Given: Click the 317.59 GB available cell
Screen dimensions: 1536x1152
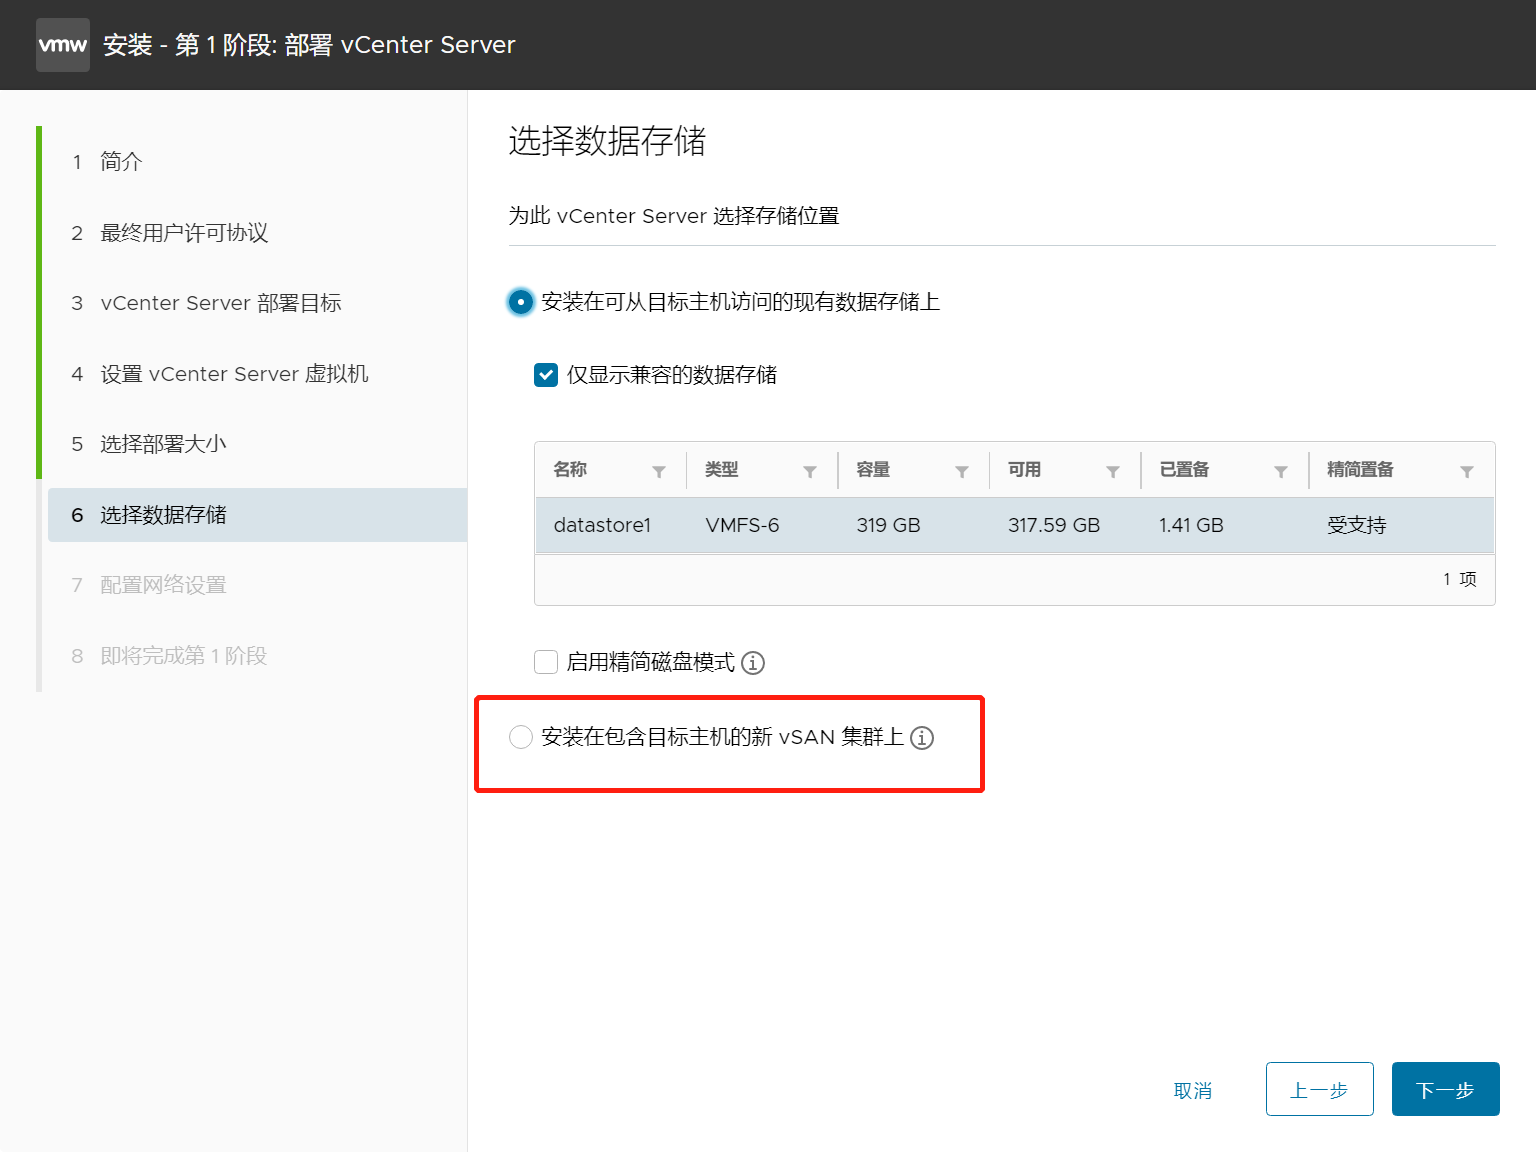Looking at the screenshot, I should click(x=1054, y=525).
